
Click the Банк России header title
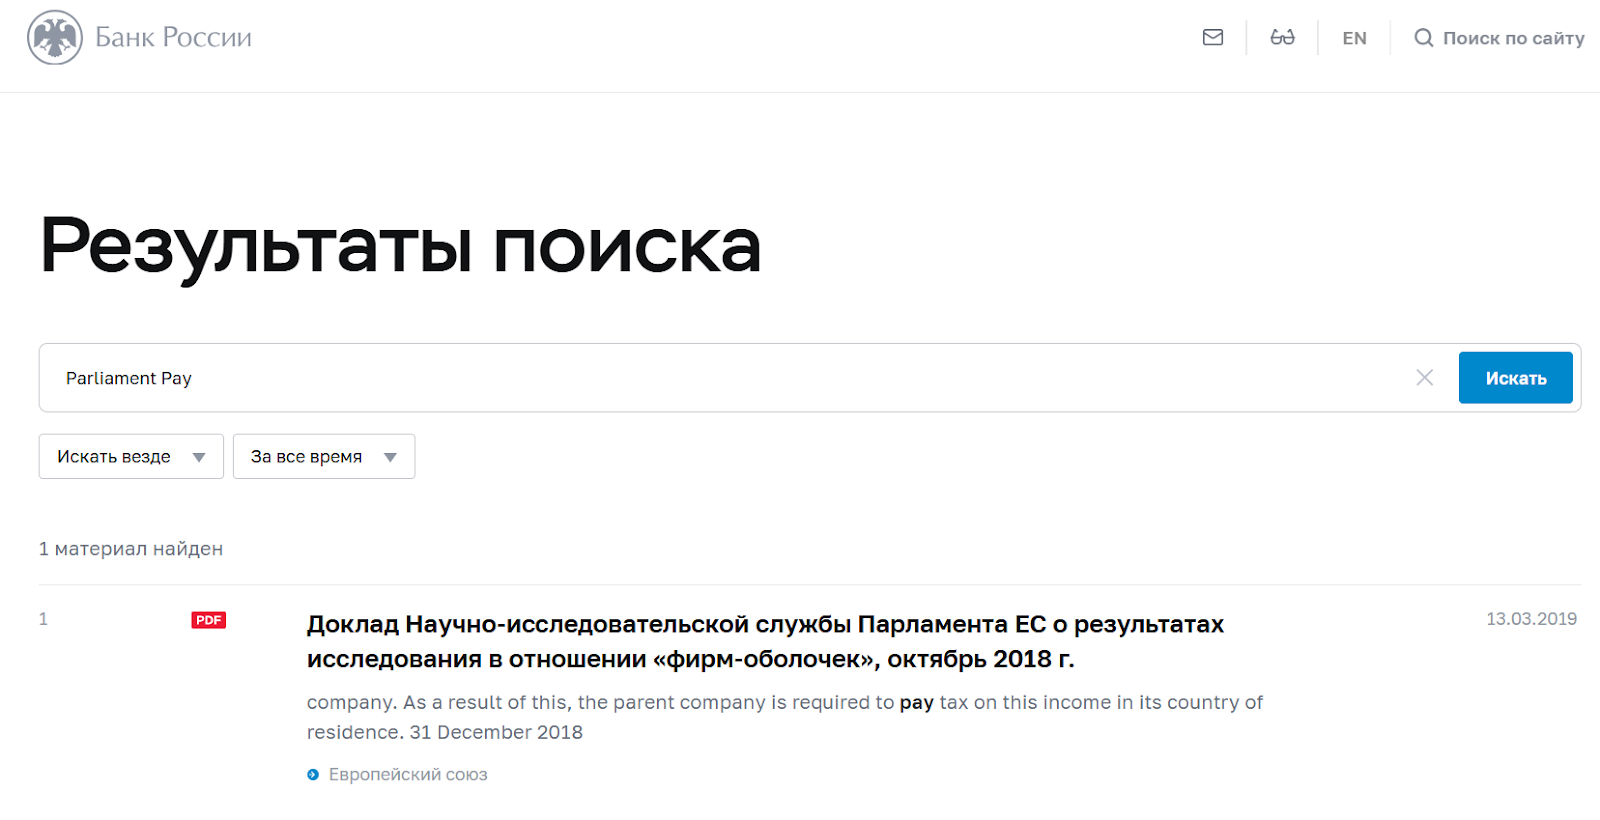[173, 38]
